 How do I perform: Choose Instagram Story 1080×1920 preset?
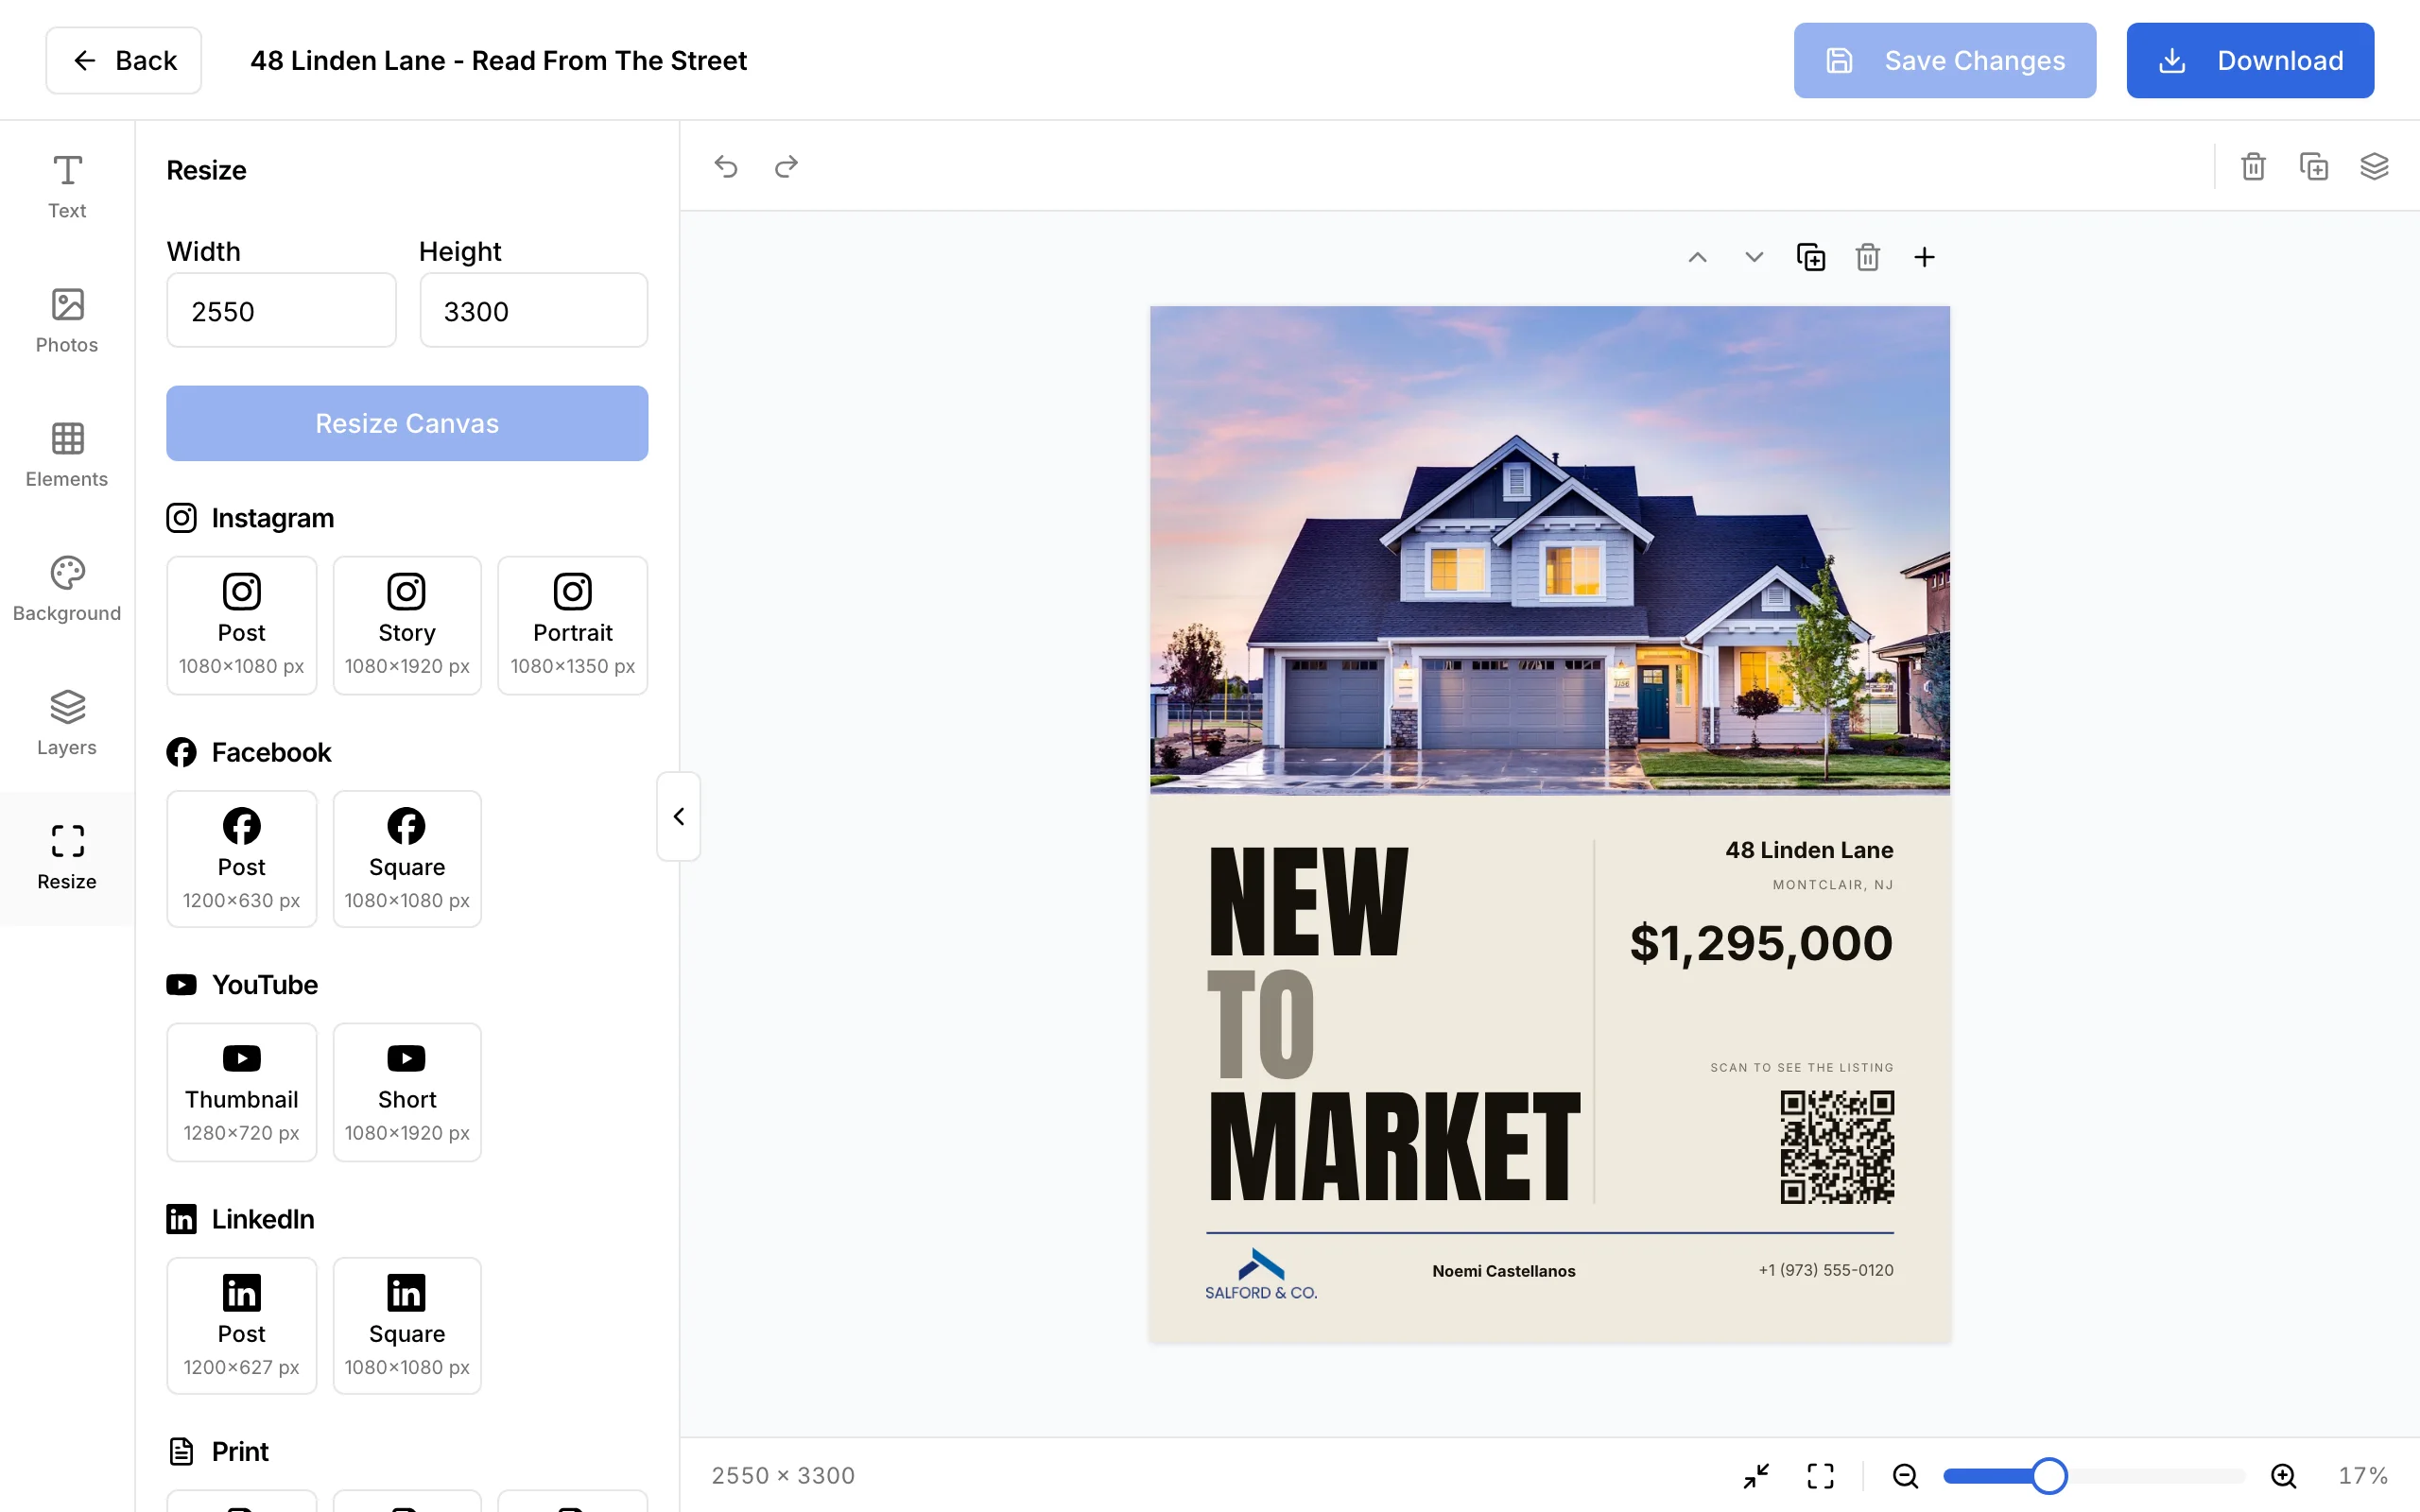[x=407, y=625]
